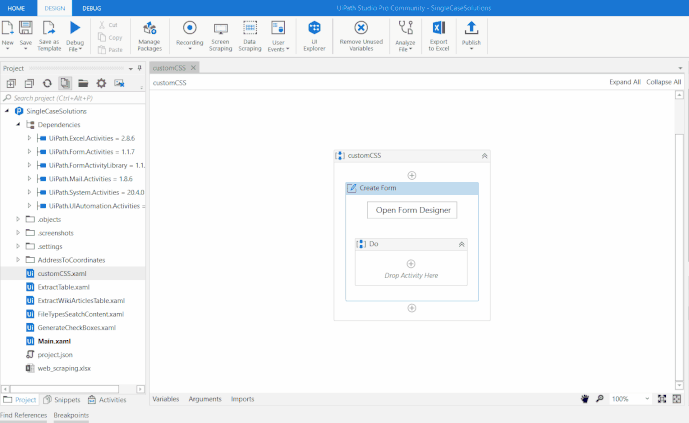Click Open Form Designer button

tap(412, 210)
